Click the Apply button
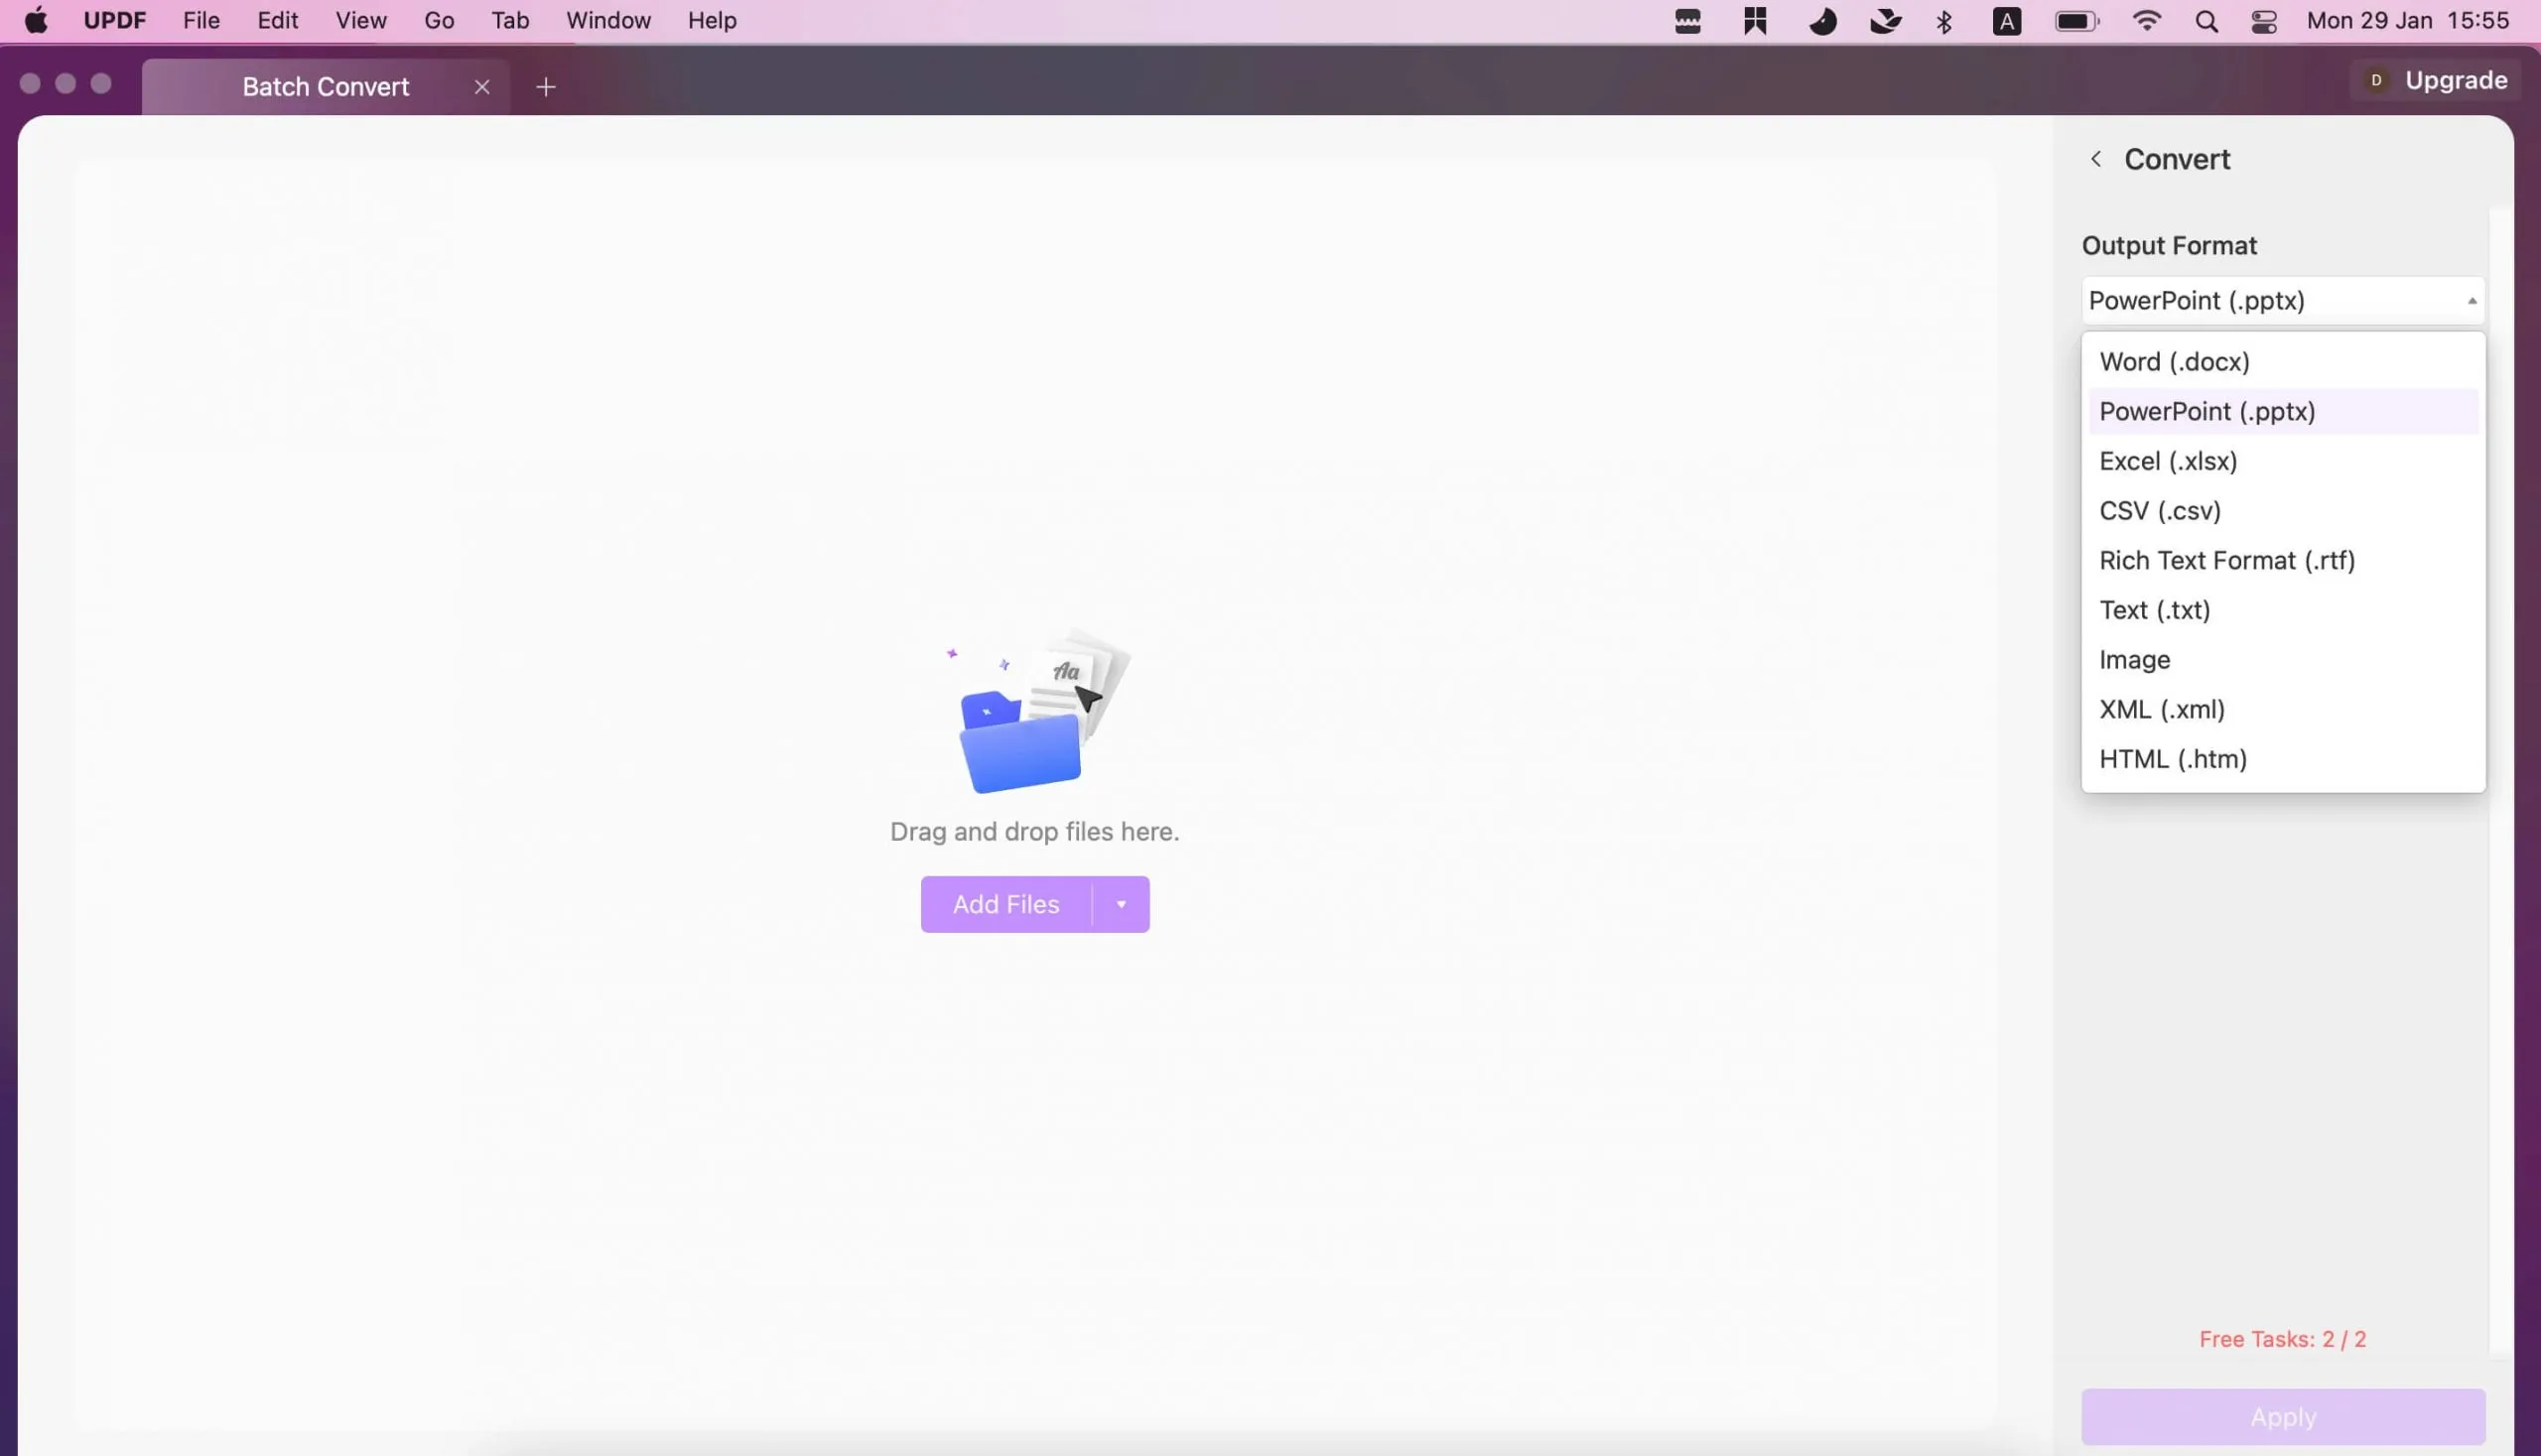Screen dimensions: 2541x1456 [2283, 1414]
